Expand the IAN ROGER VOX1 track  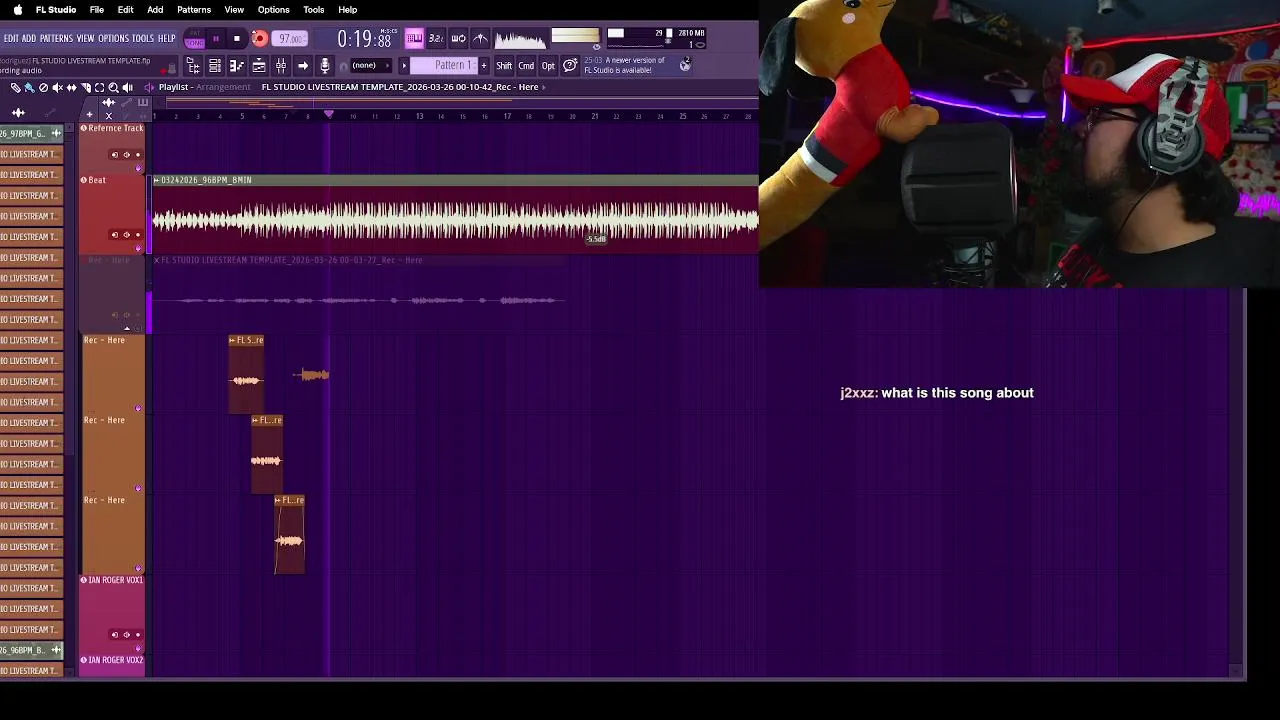84,580
